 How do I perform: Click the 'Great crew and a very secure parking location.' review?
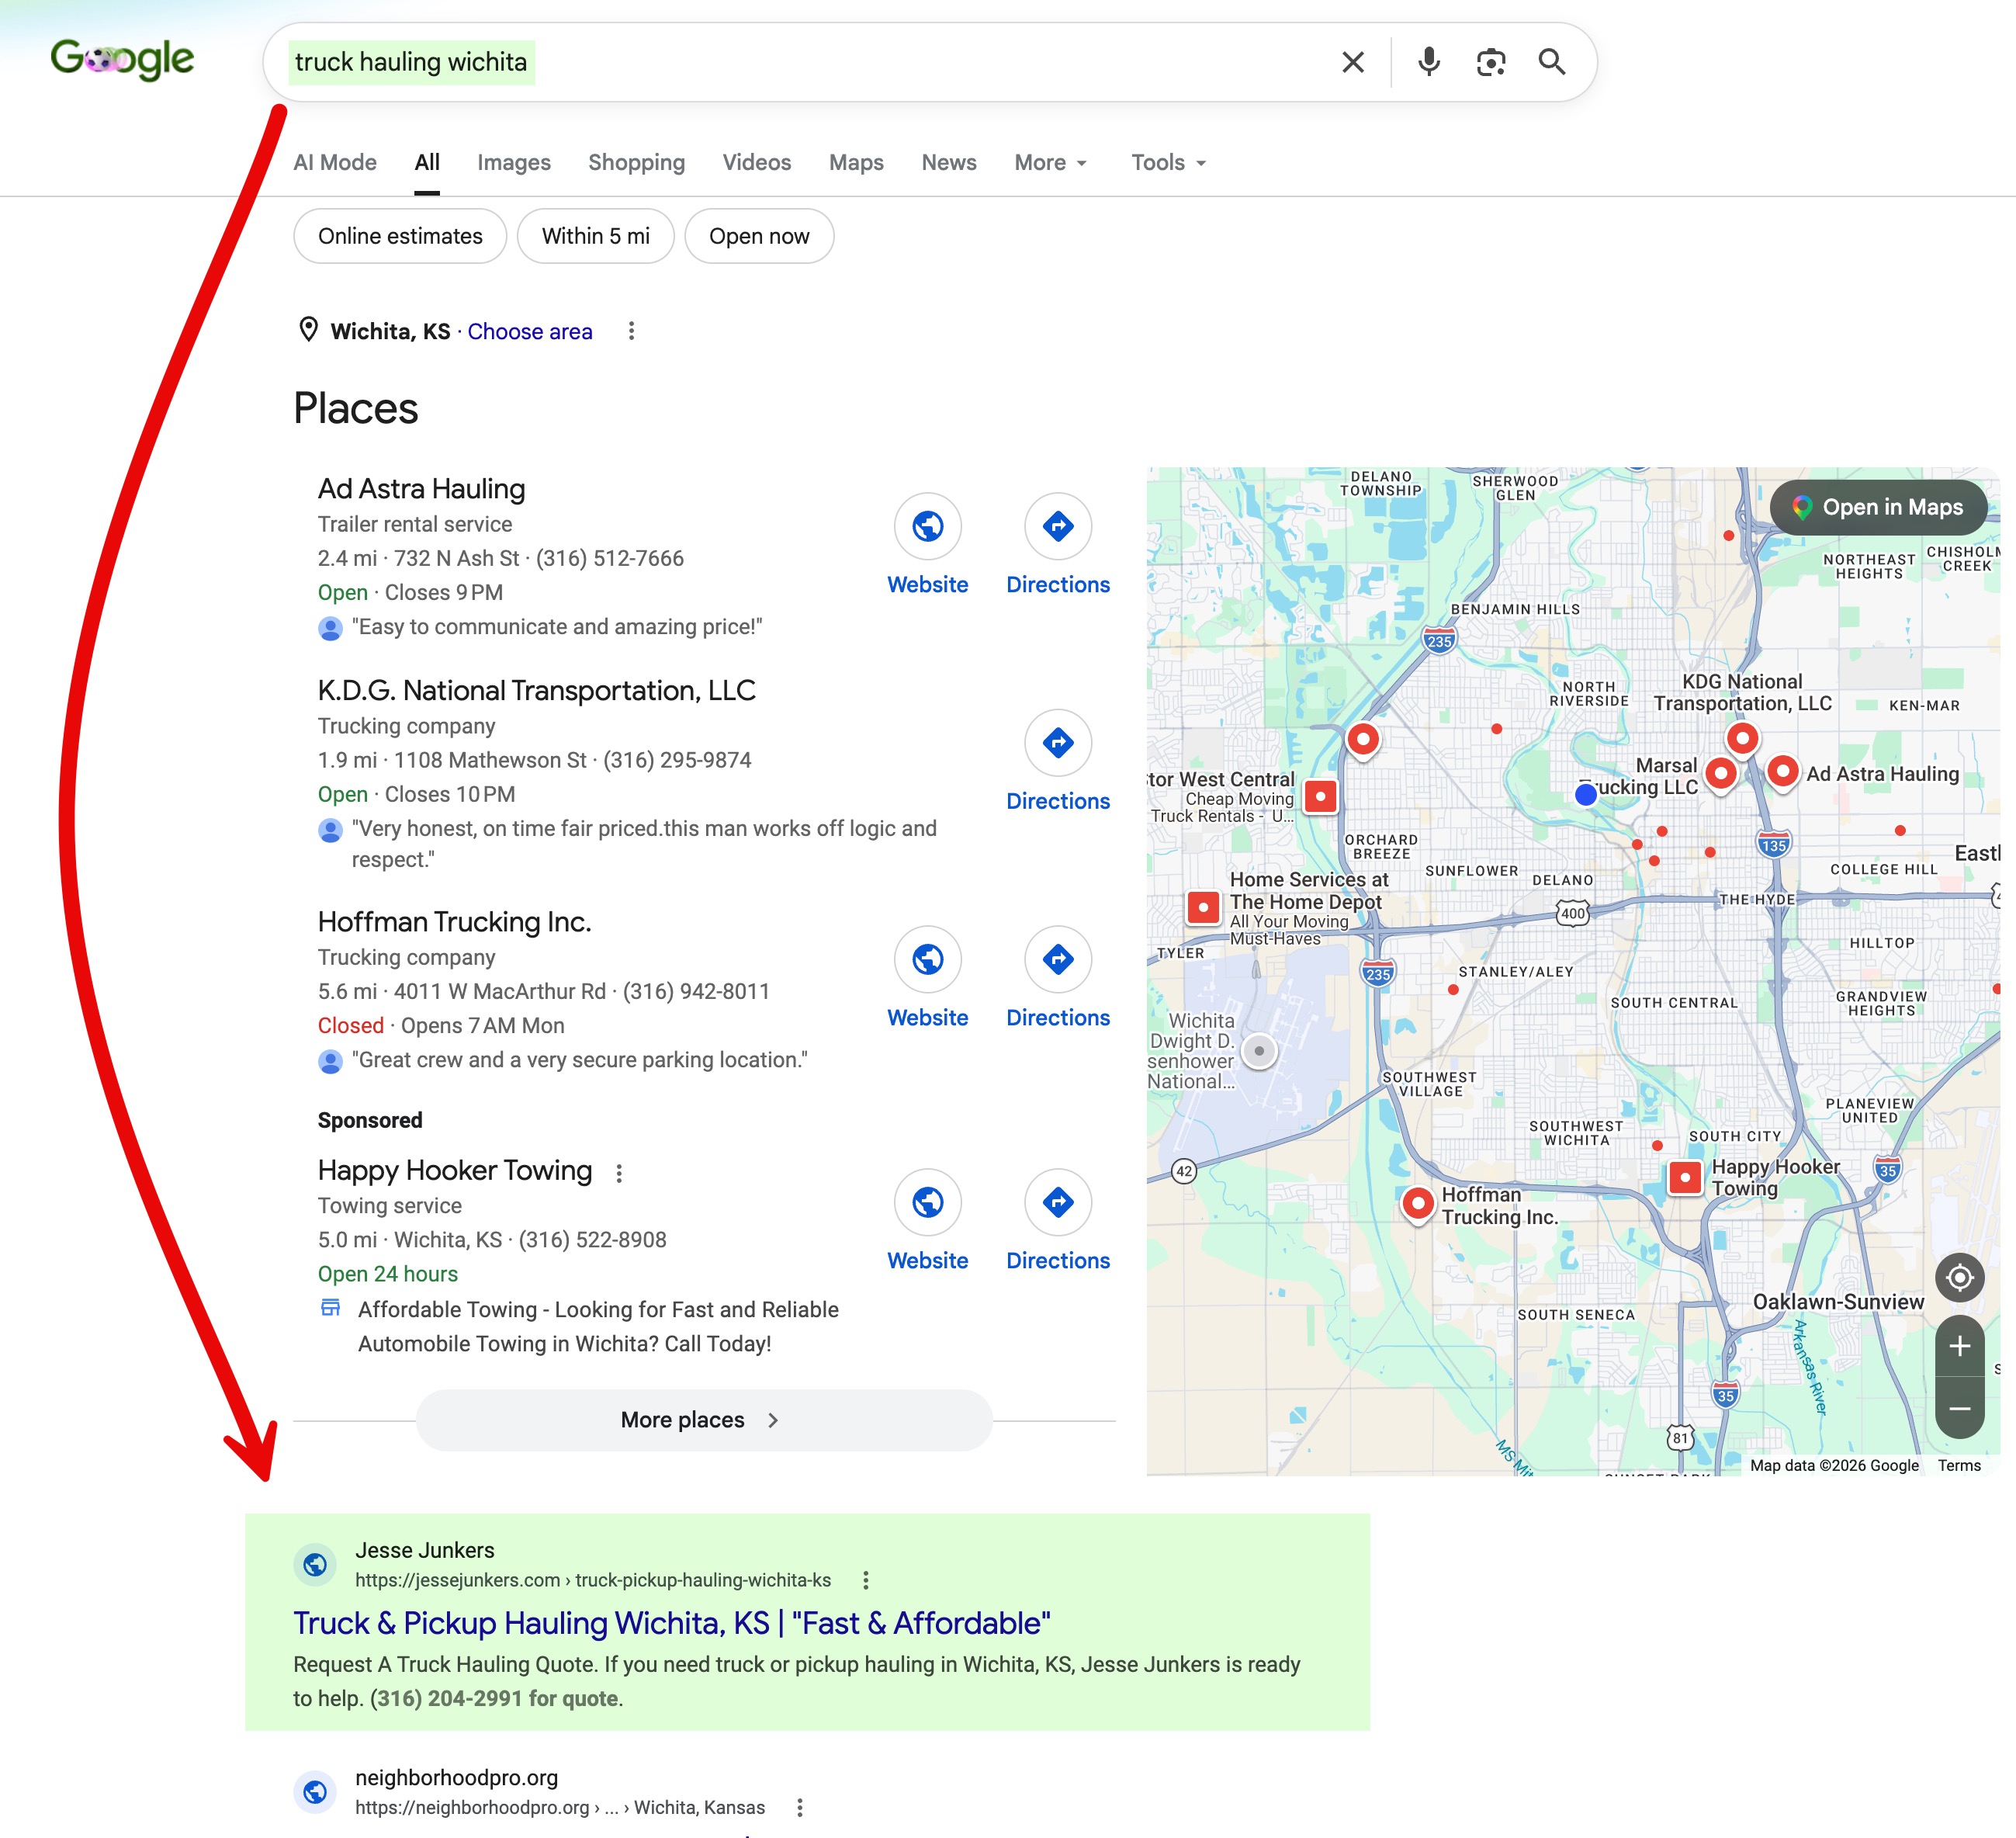[x=579, y=1060]
